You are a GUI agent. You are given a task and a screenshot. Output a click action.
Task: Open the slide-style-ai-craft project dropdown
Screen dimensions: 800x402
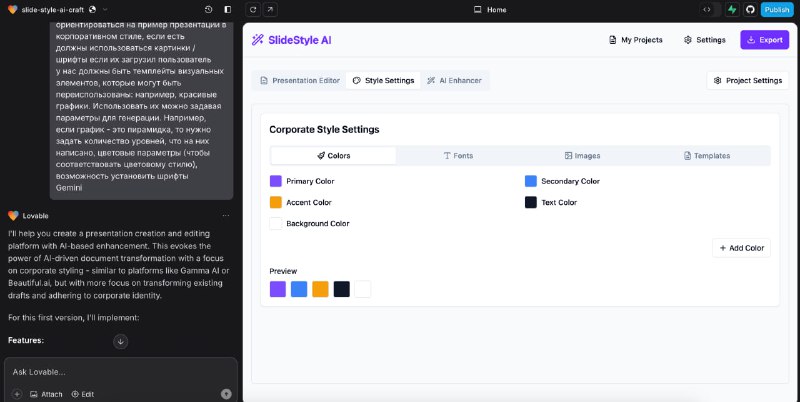click(105, 9)
